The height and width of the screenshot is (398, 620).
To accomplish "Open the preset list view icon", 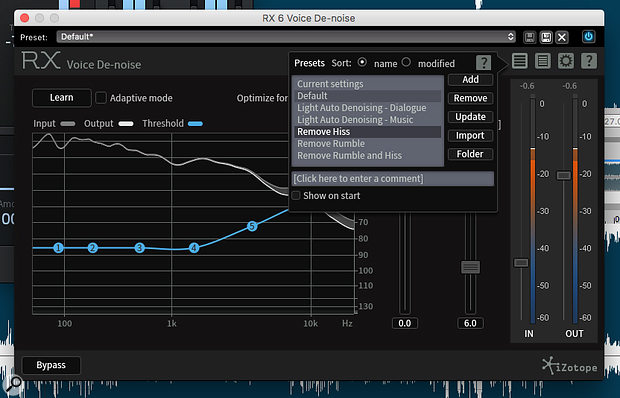I will tap(520, 61).
